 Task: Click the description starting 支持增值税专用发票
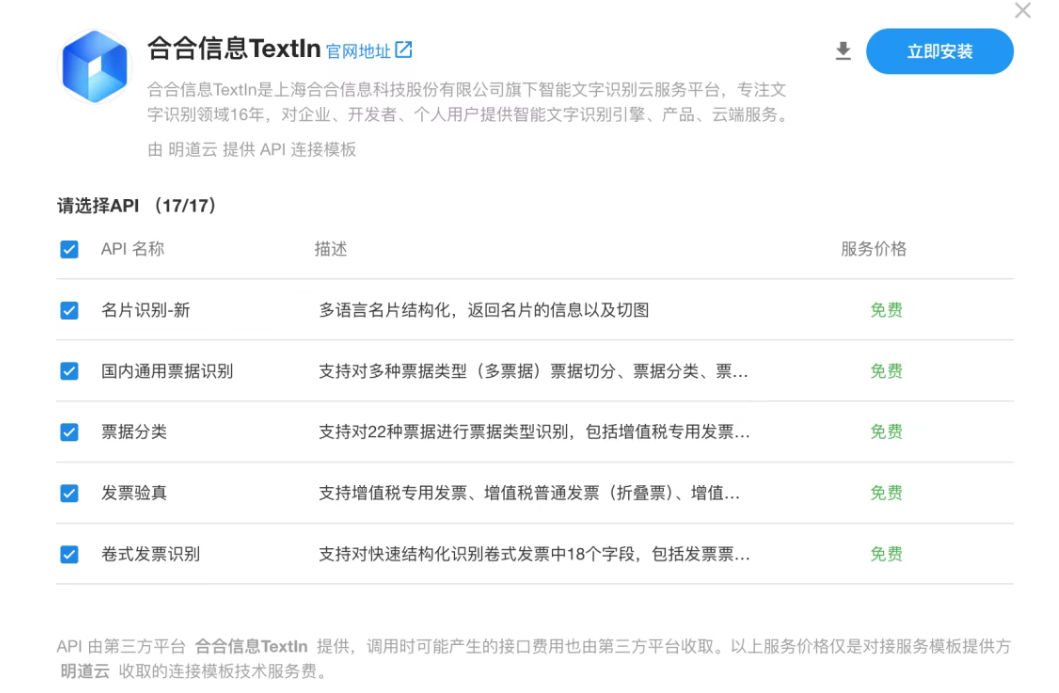click(529, 493)
